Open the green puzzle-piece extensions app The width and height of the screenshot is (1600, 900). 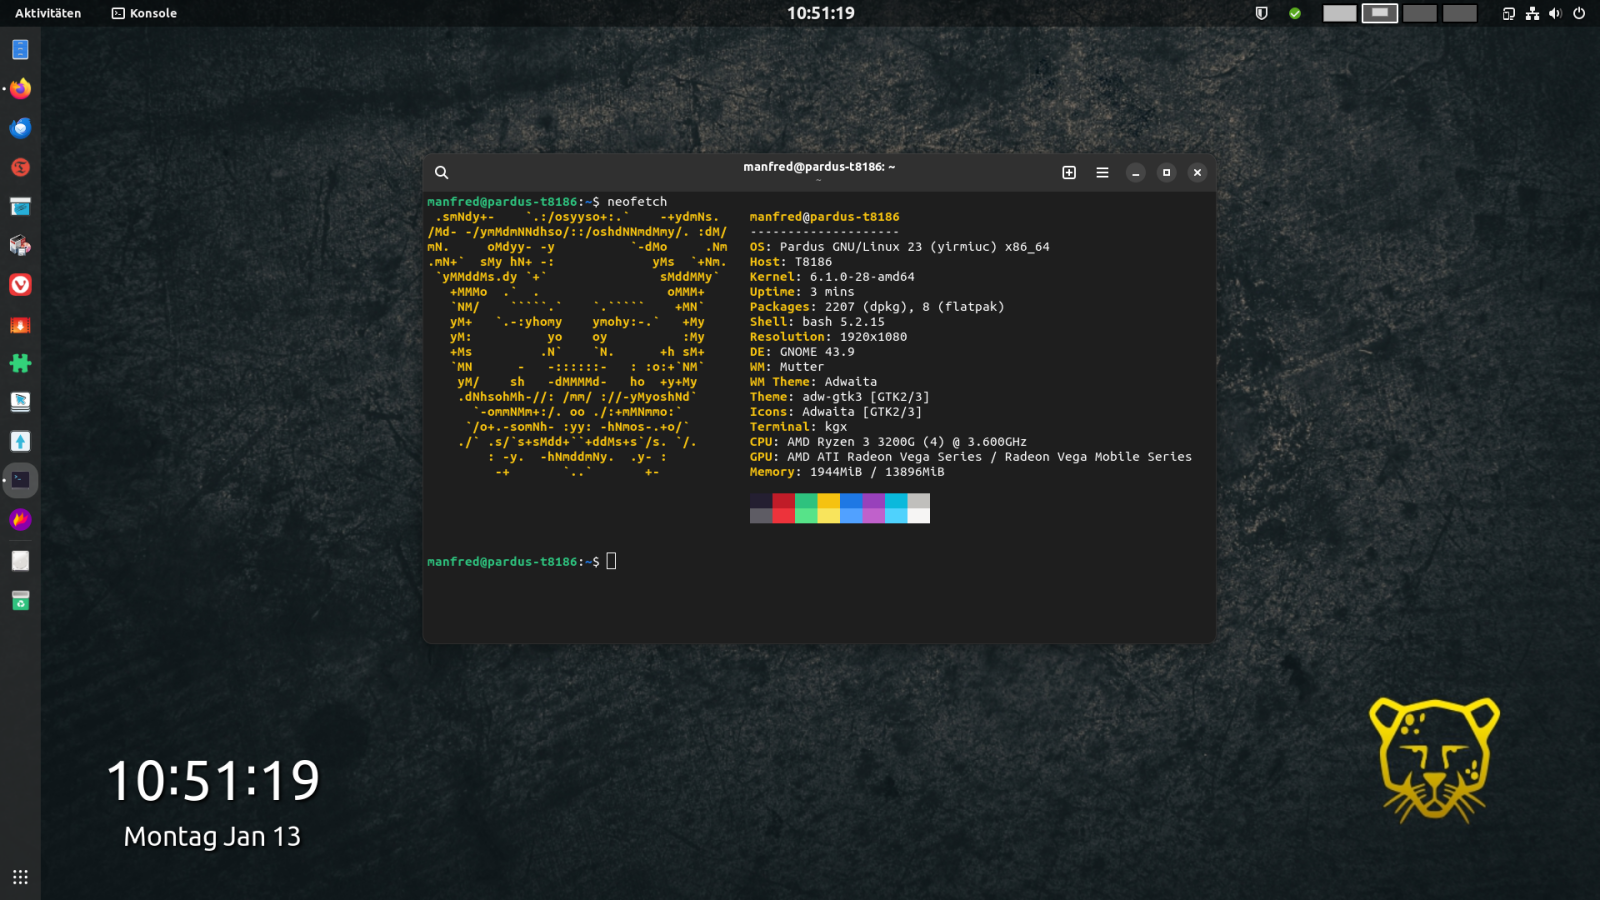click(x=20, y=363)
